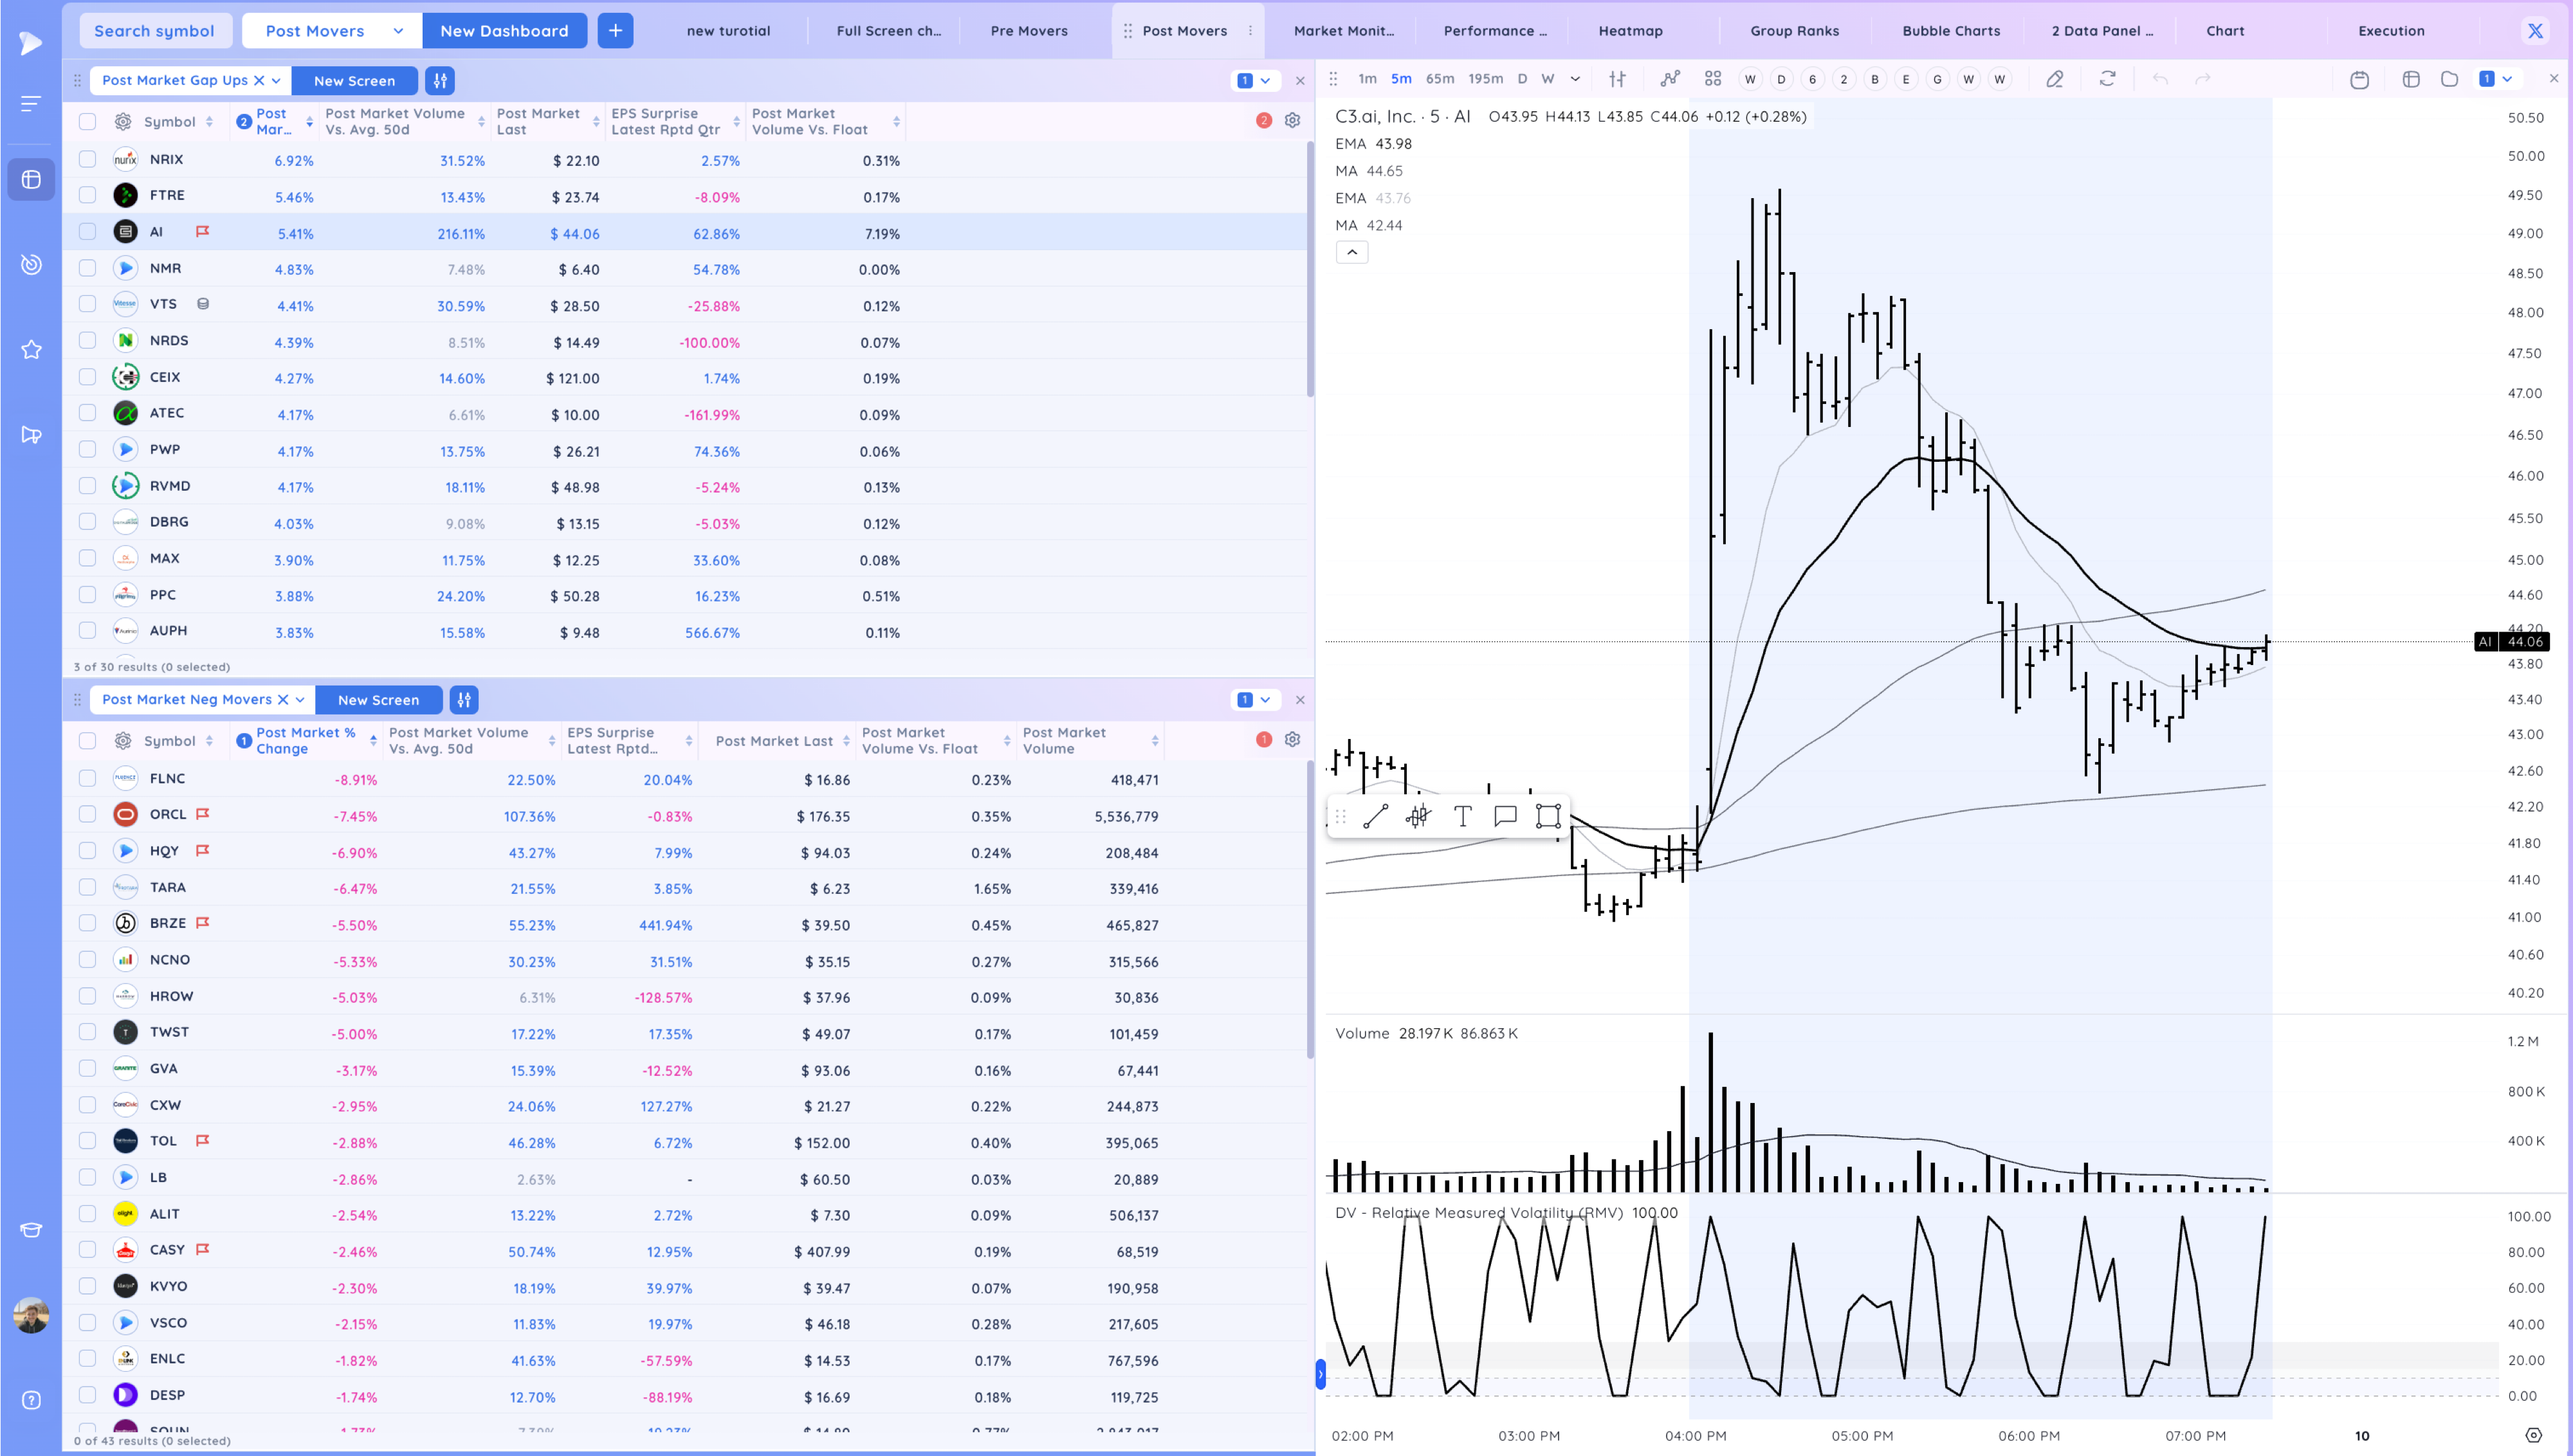
Task: Select the text annotation tool
Action: (1462, 816)
